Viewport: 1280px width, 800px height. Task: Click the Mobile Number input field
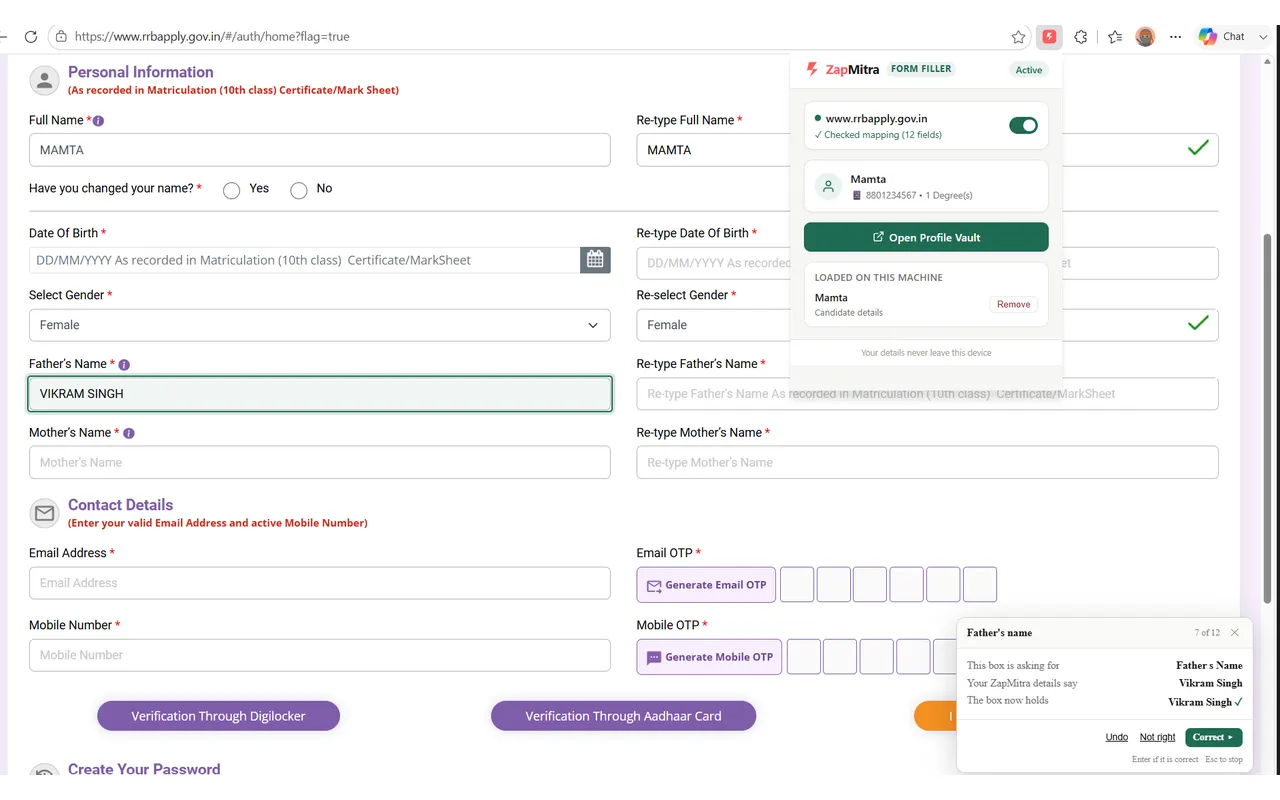320,655
